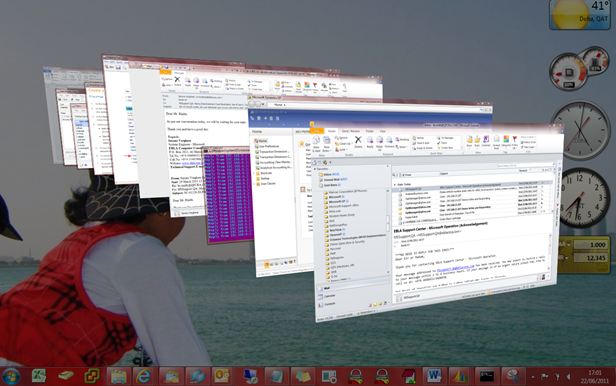Collapse the Date: Today group header
The width and height of the screenshot is (616, 386).
395,185
